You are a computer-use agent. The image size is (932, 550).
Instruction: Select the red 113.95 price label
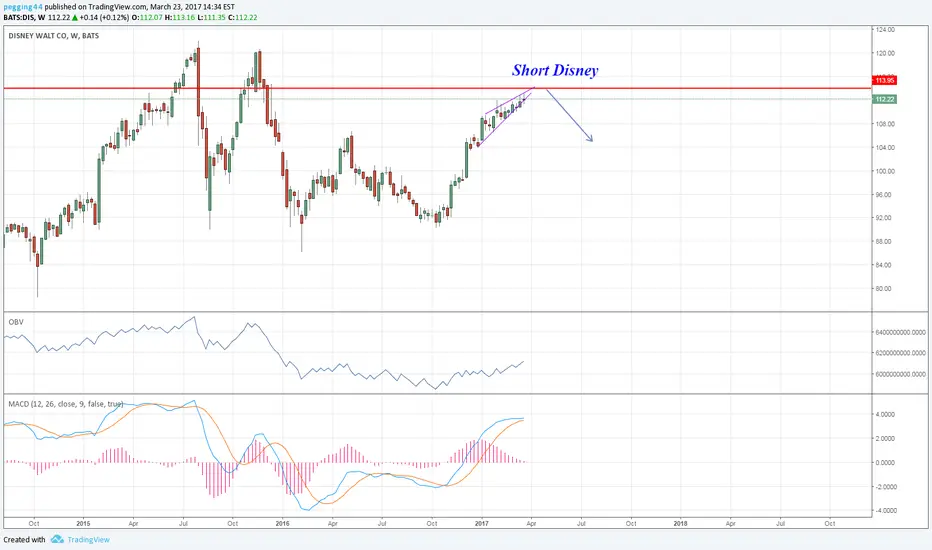(884, 80)
